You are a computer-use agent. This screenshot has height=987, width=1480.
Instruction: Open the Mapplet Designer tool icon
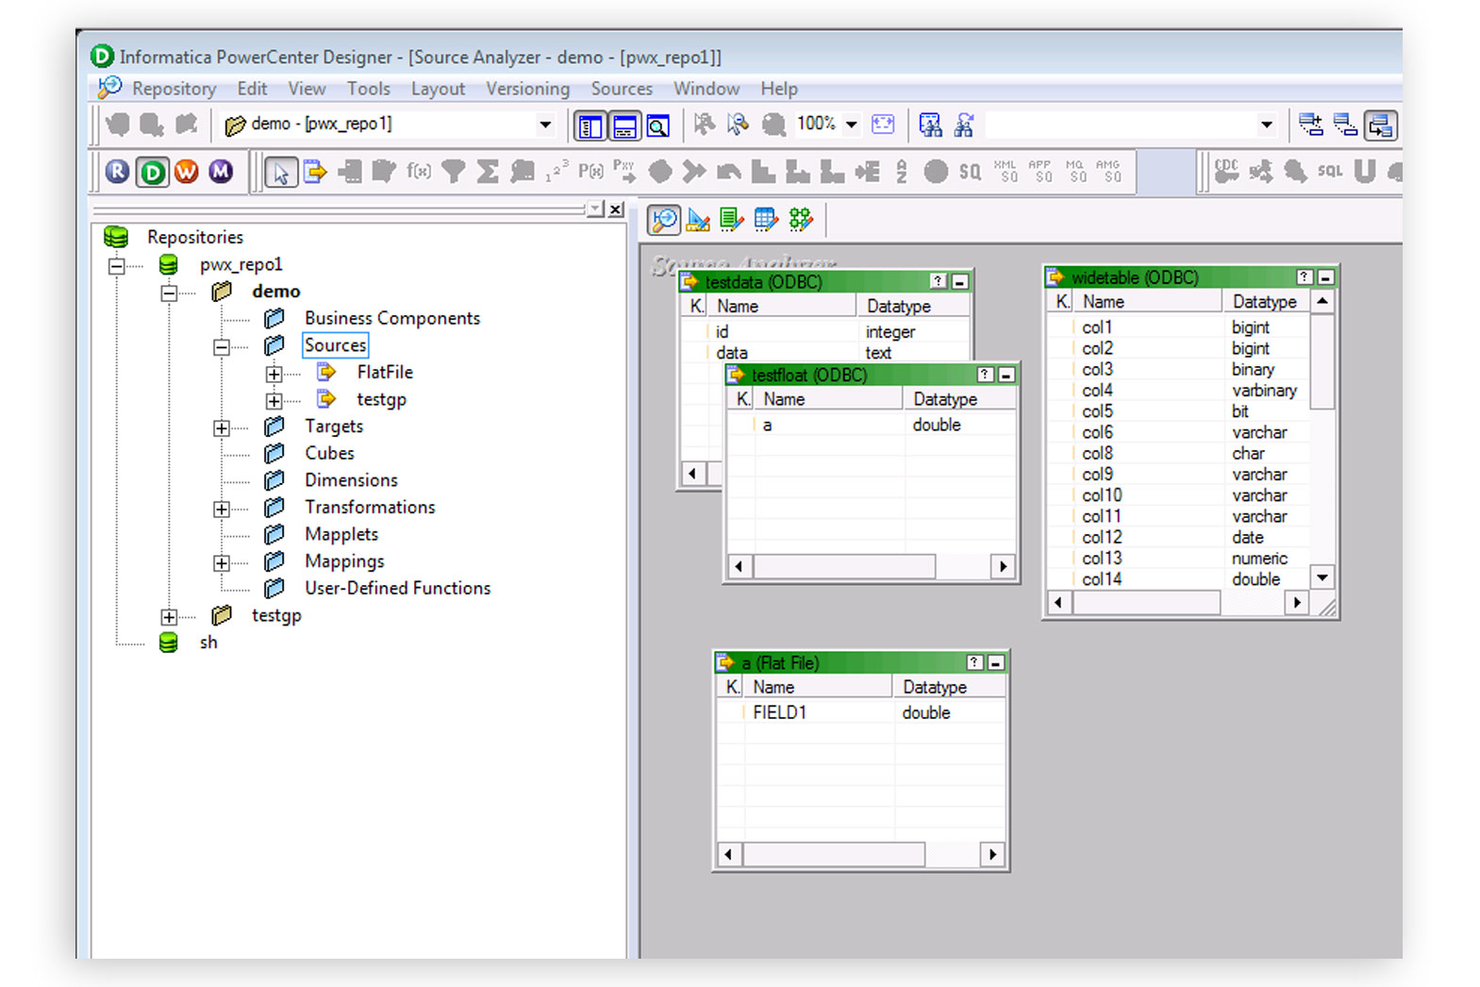766,219
